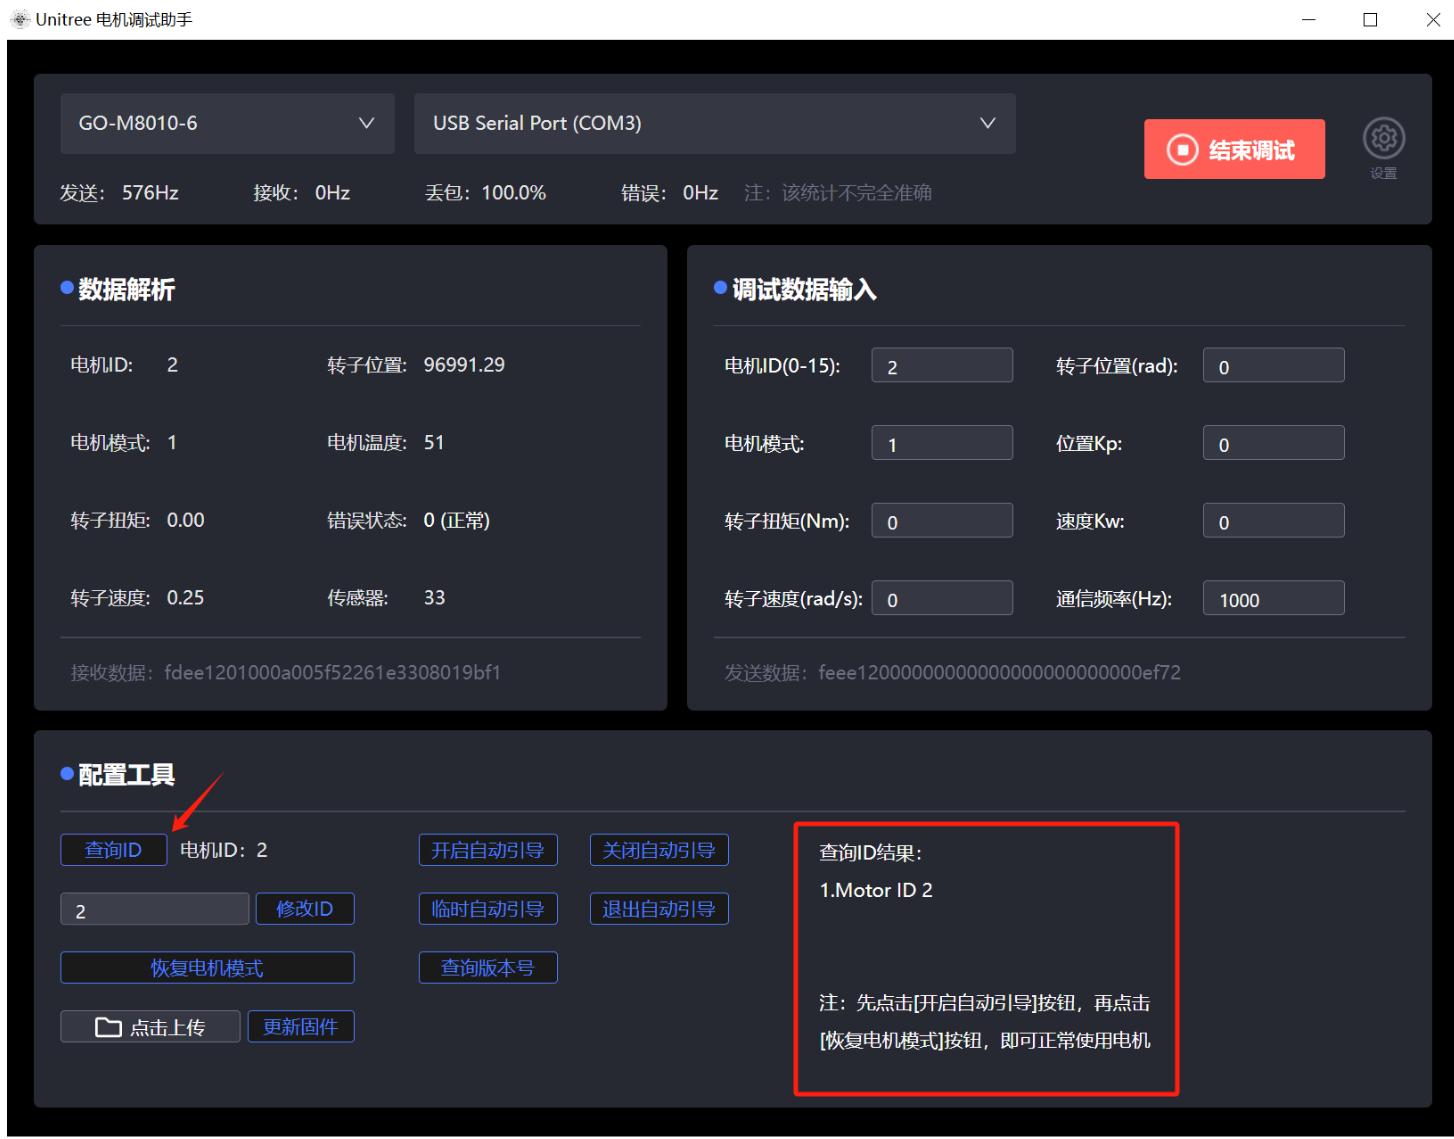Select the 通信频率(Hz) input box

coord(1272,599)
